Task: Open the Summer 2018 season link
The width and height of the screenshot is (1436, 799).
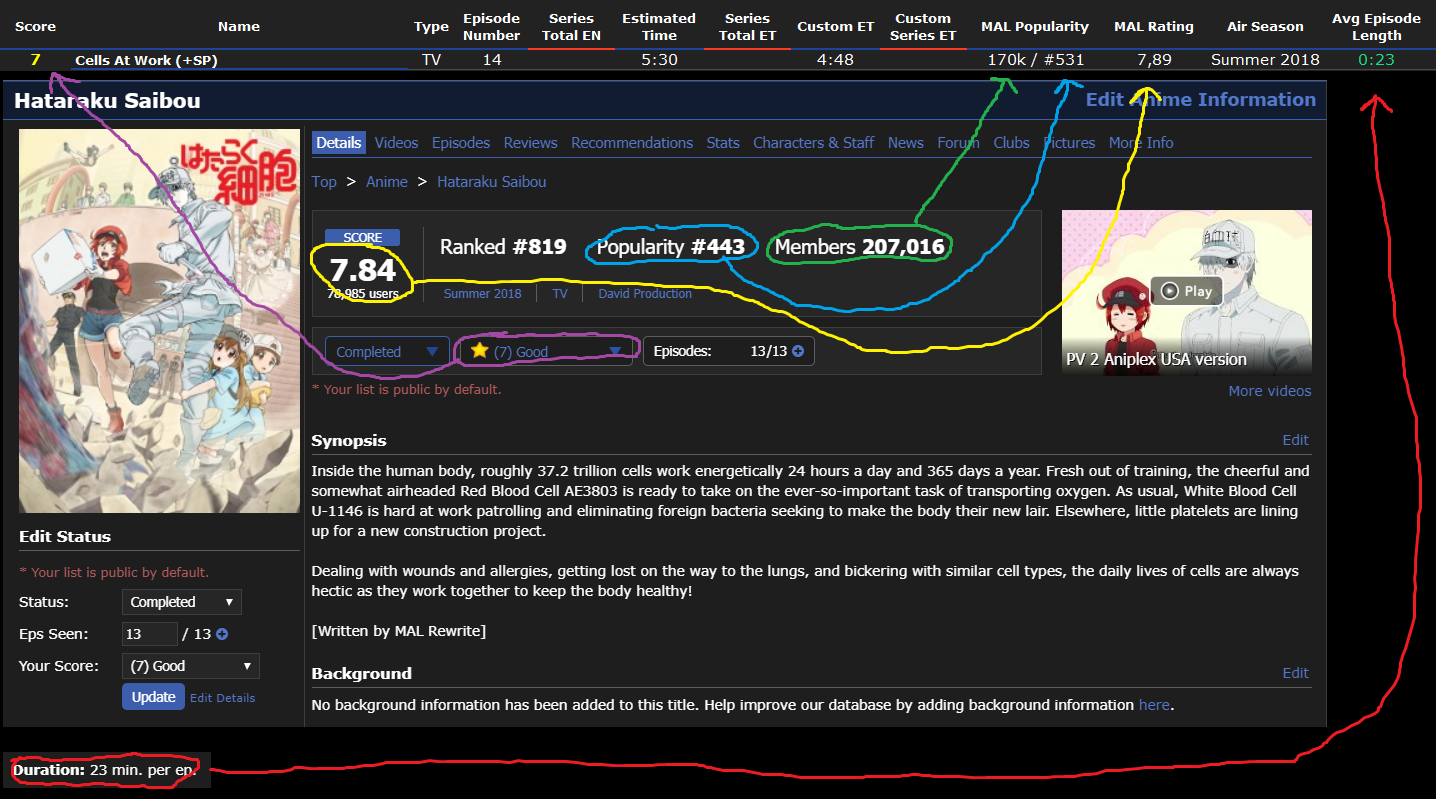Action: click(482, 294)
